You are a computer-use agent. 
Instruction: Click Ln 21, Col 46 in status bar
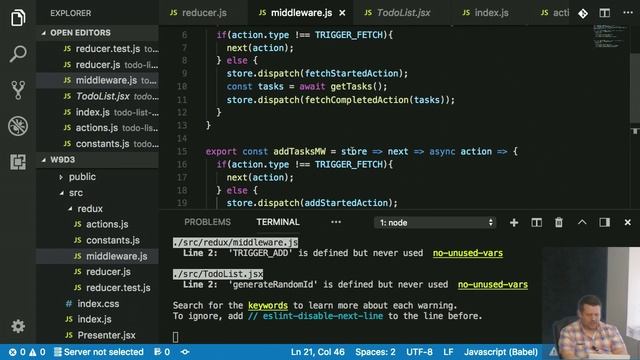coord(318,352)
